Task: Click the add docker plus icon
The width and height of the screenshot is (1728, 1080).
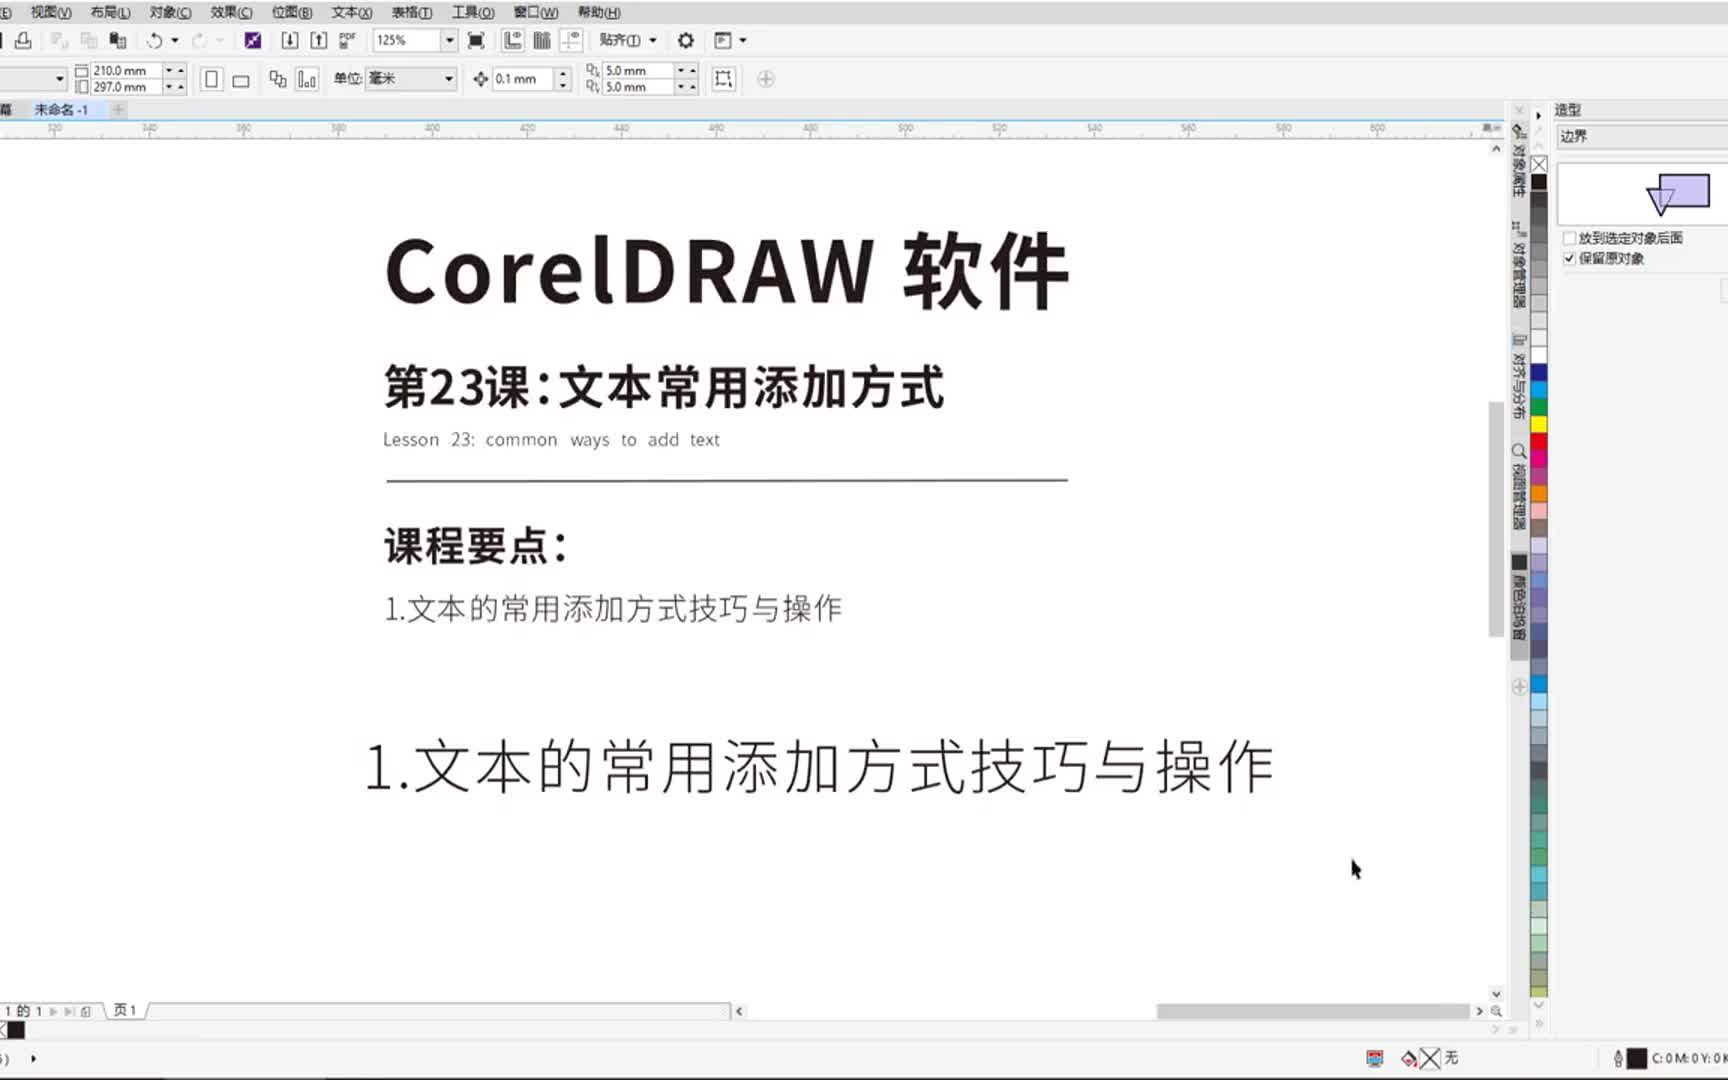Action: click(1519, 687)
